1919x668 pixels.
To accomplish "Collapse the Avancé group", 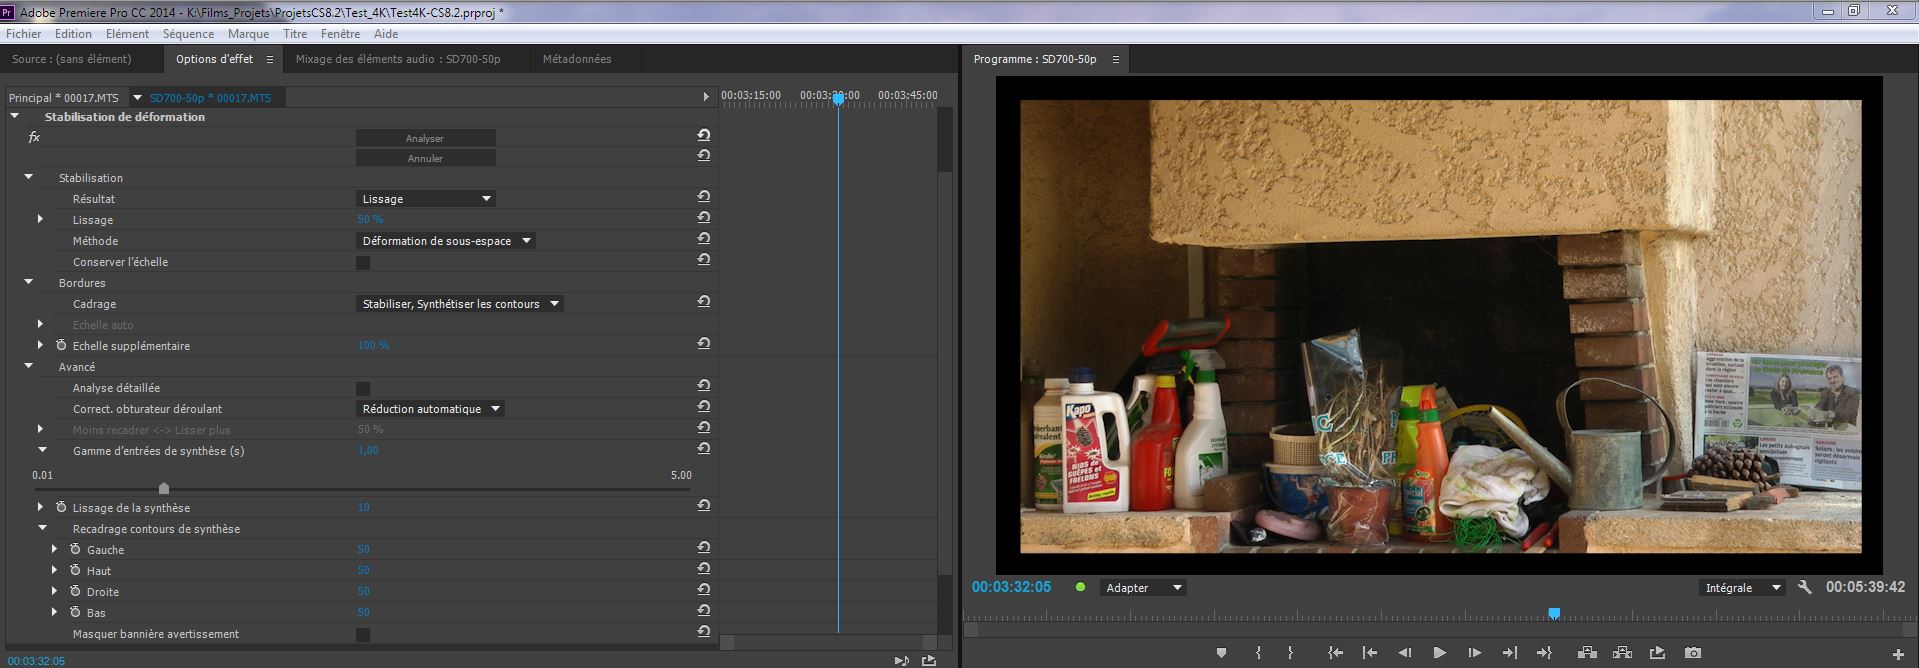I will 29,366.
